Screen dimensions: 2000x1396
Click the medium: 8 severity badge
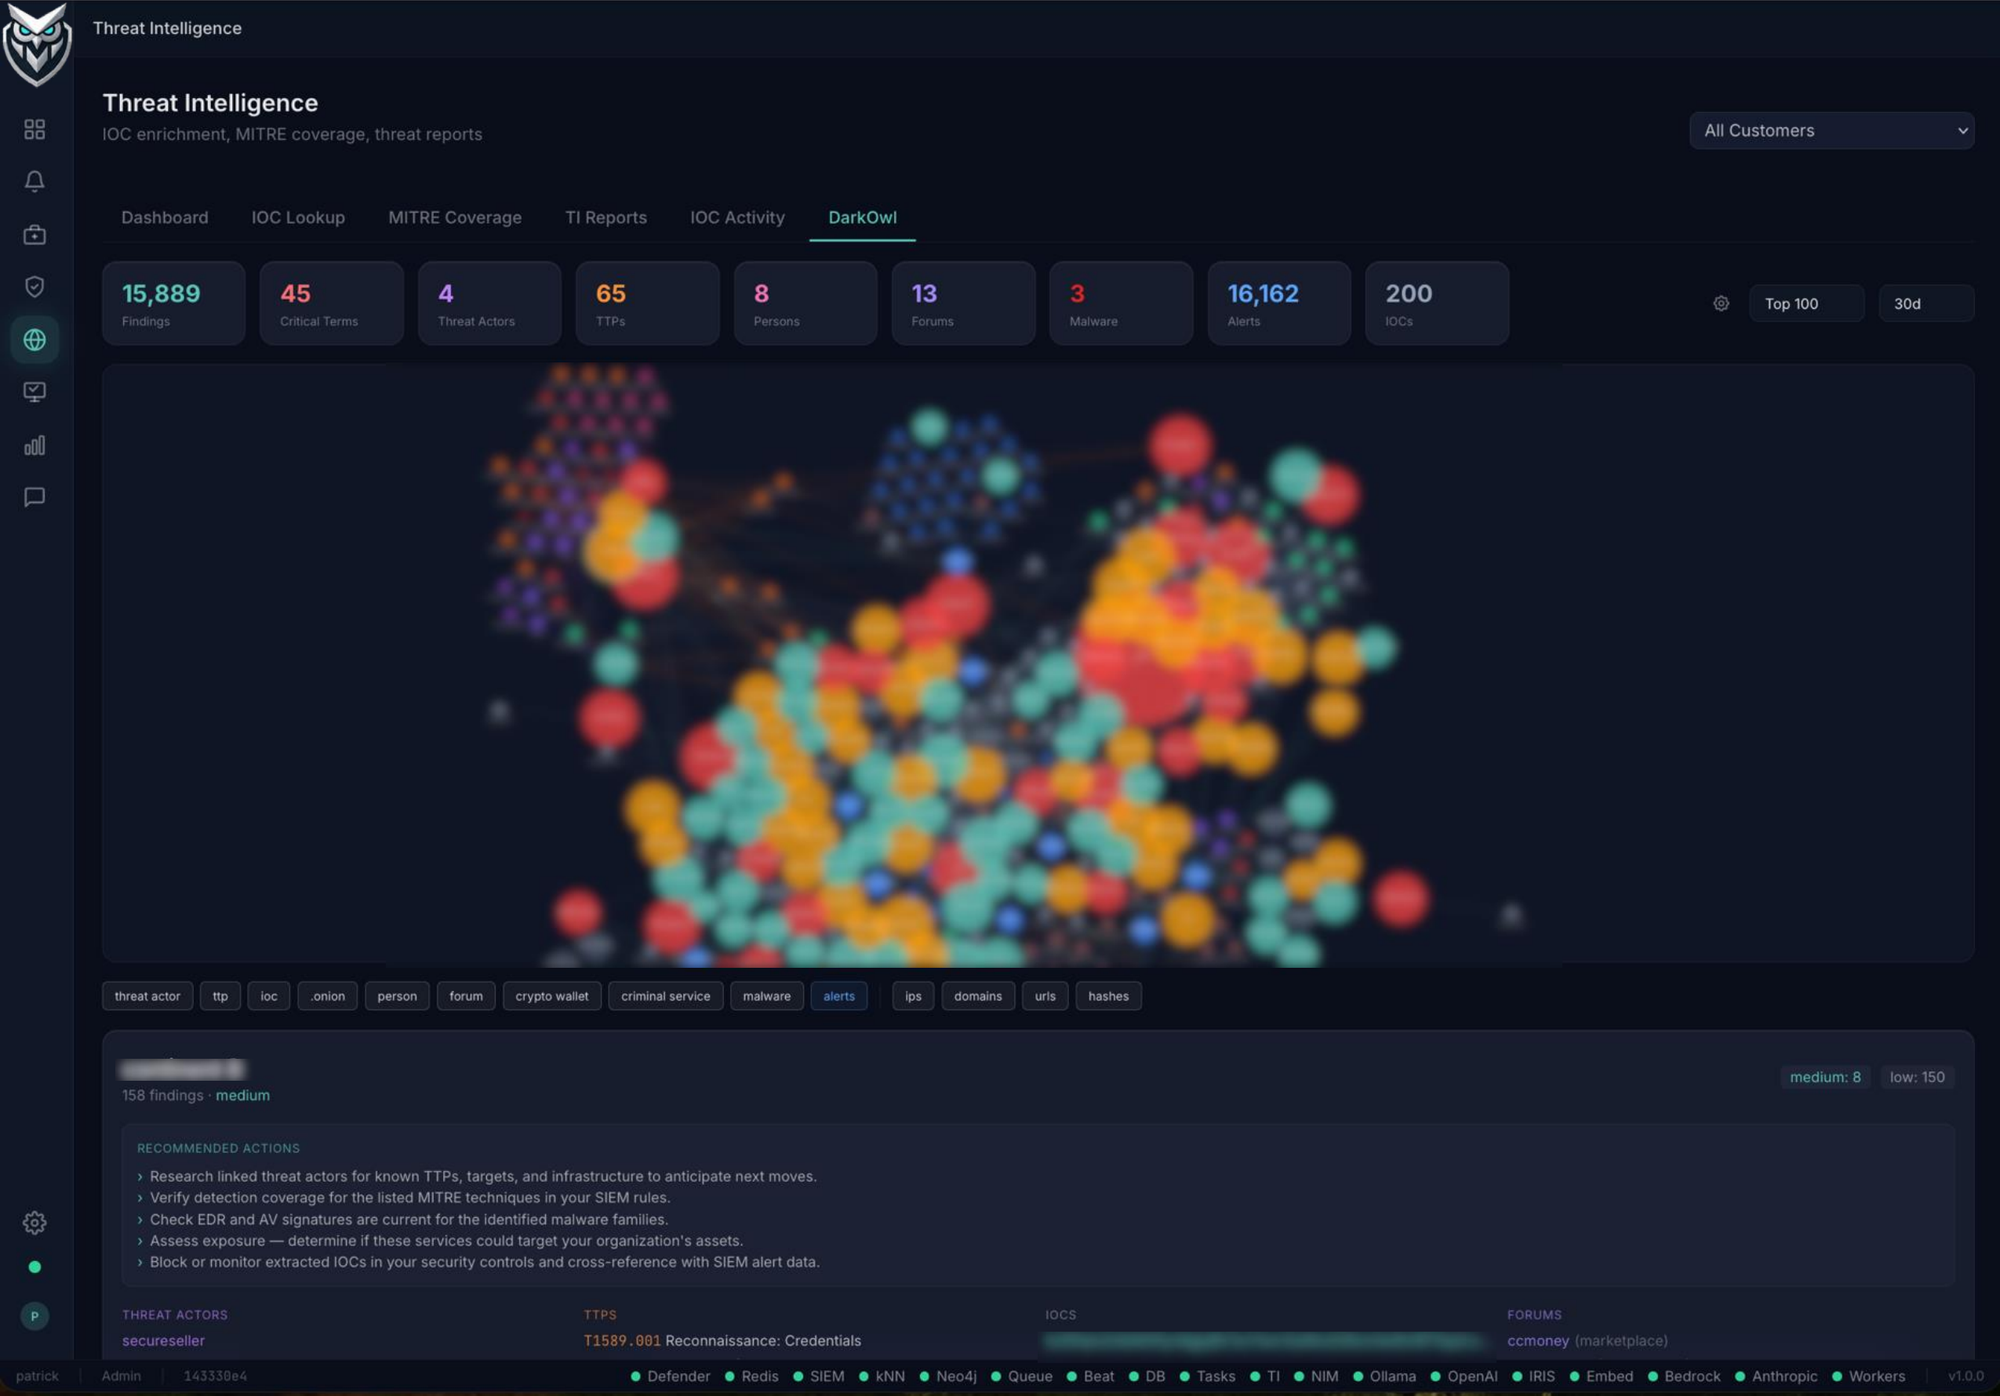1825,1077
